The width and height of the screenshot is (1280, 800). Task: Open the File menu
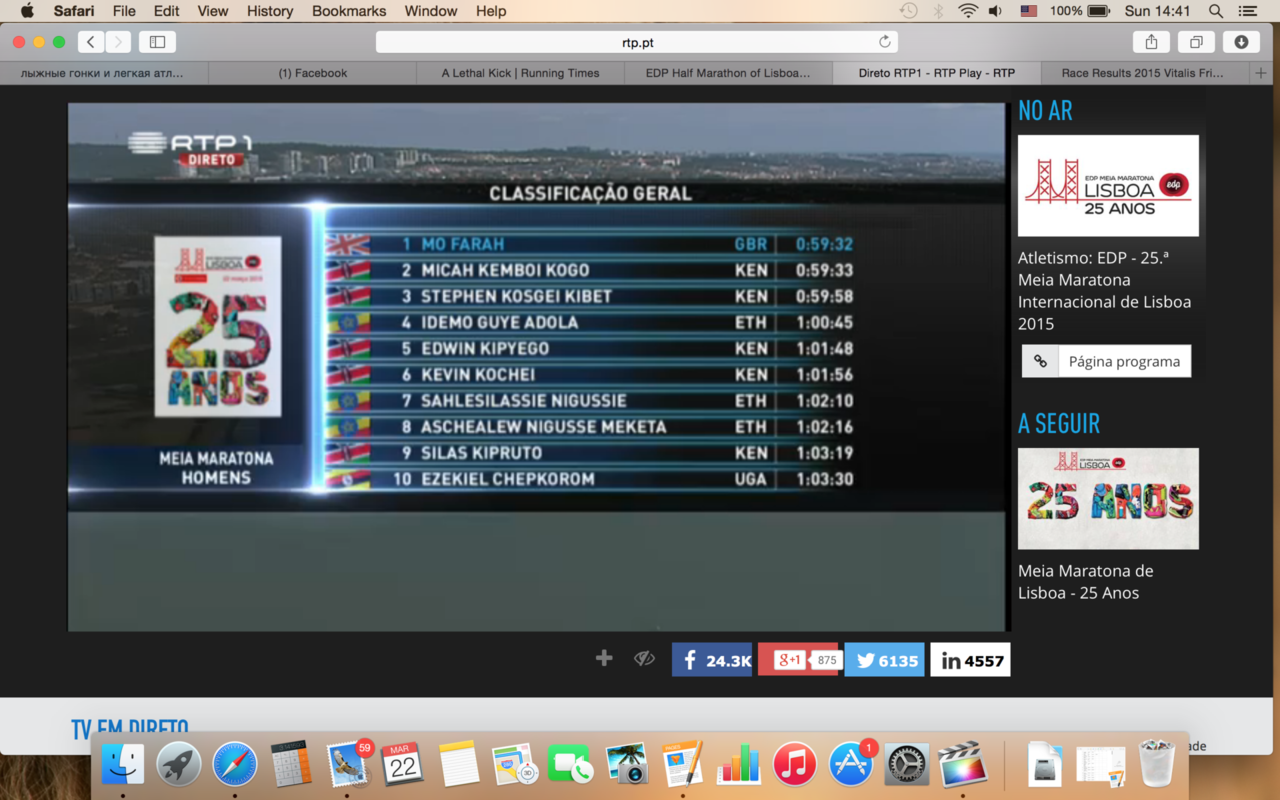coord(124,11)
